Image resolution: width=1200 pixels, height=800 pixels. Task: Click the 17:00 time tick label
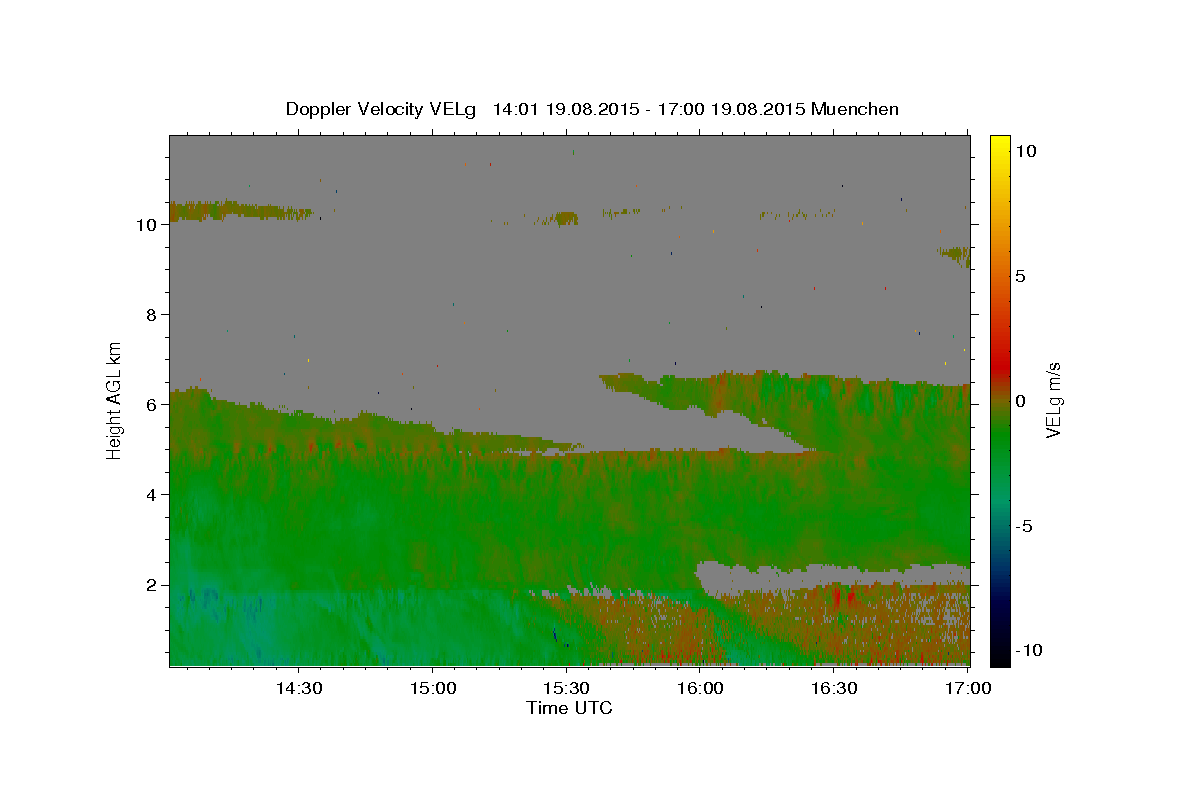(x=967, y=688)
